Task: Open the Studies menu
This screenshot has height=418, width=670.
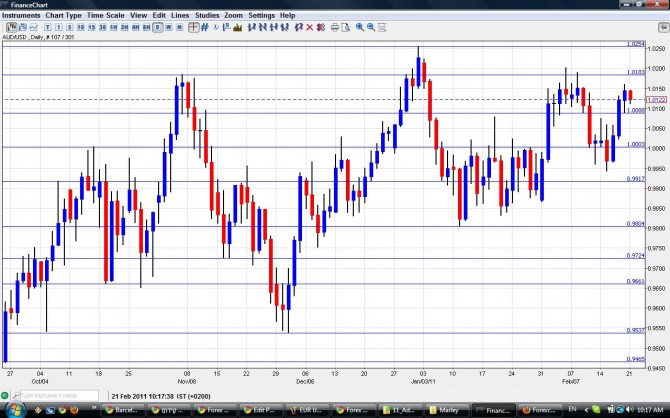Action: (207, 15)
